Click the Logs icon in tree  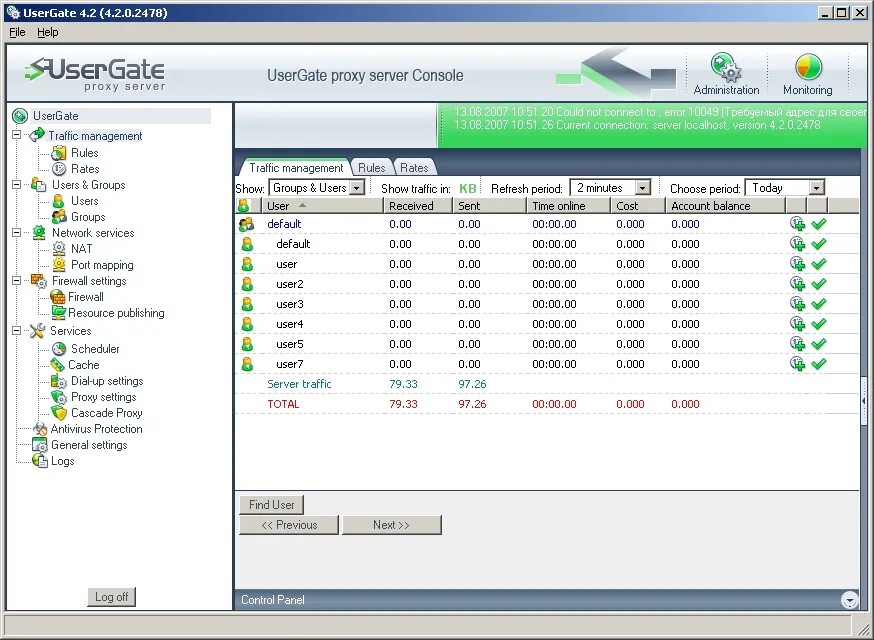tap(40, 460)
